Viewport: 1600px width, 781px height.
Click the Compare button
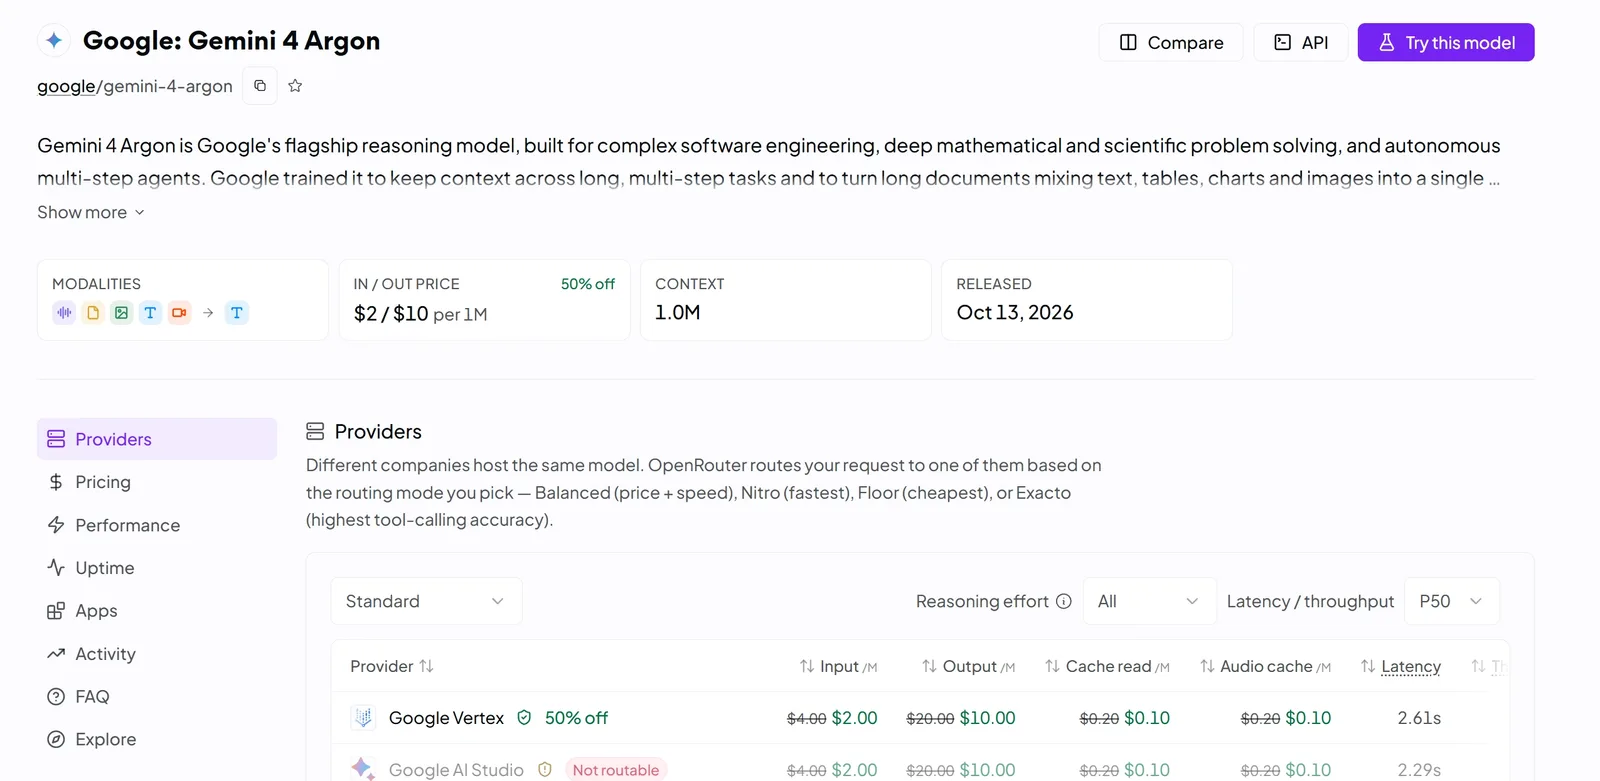click(1171, 42)
